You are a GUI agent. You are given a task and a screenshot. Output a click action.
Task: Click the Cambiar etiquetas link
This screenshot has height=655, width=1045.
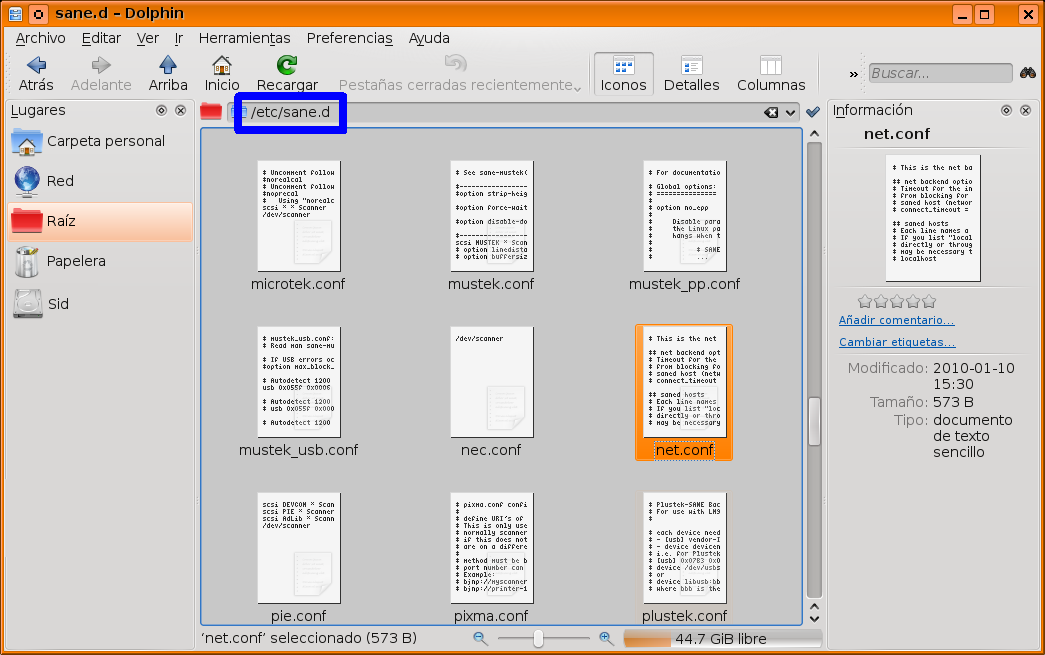(x=897, y=342)
